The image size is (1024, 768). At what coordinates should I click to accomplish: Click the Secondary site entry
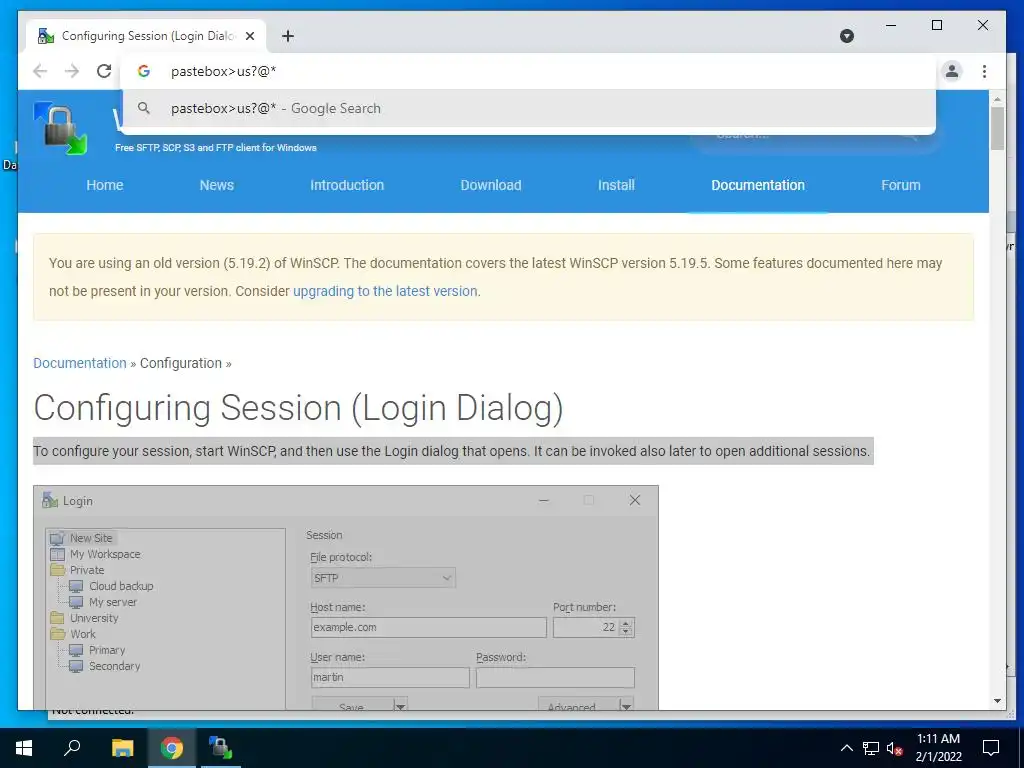[x=114, y=666]
